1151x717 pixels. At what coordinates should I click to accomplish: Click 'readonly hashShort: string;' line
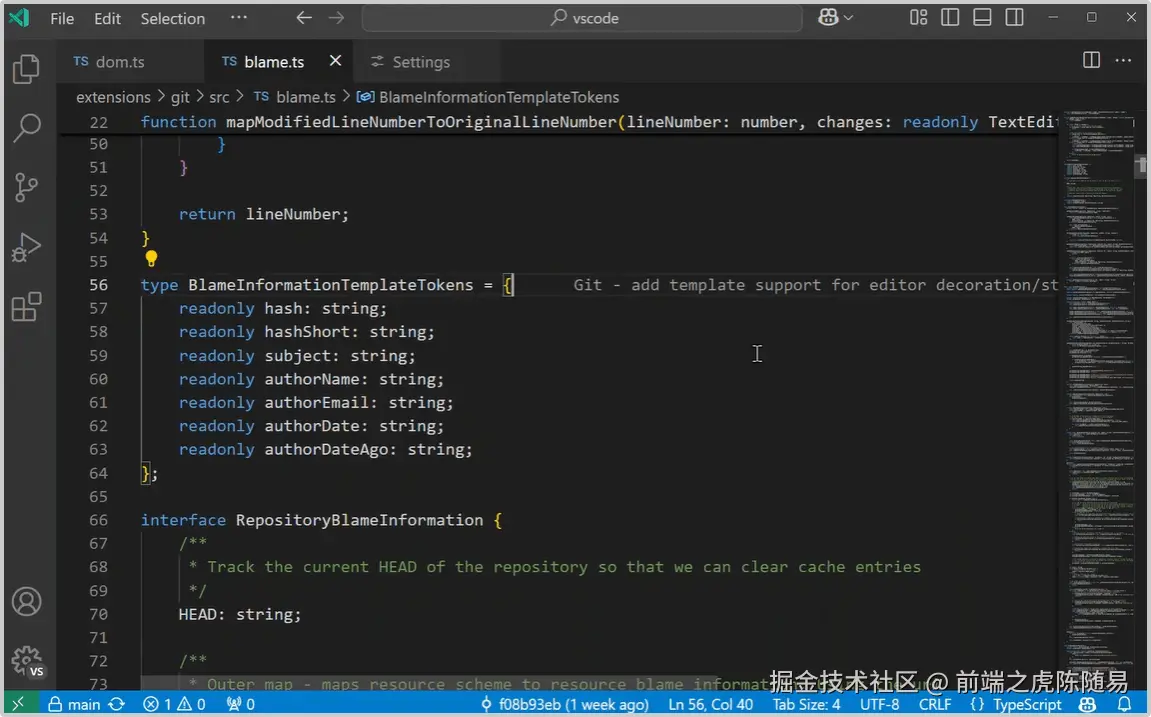(x=307, y=332)
